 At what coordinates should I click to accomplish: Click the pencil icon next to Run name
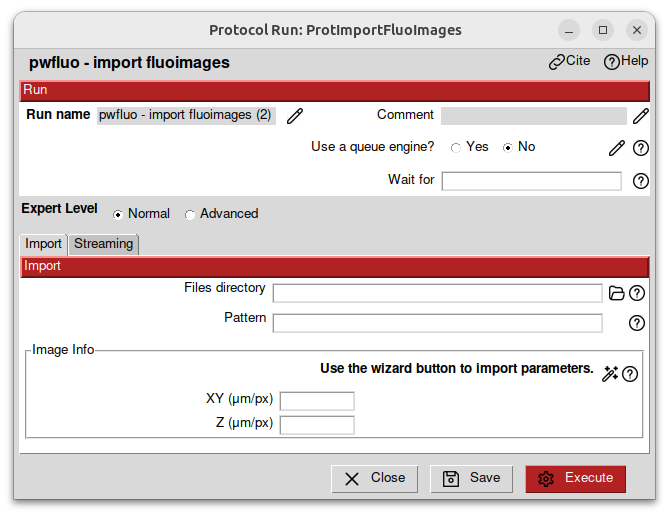click(294, 116)
